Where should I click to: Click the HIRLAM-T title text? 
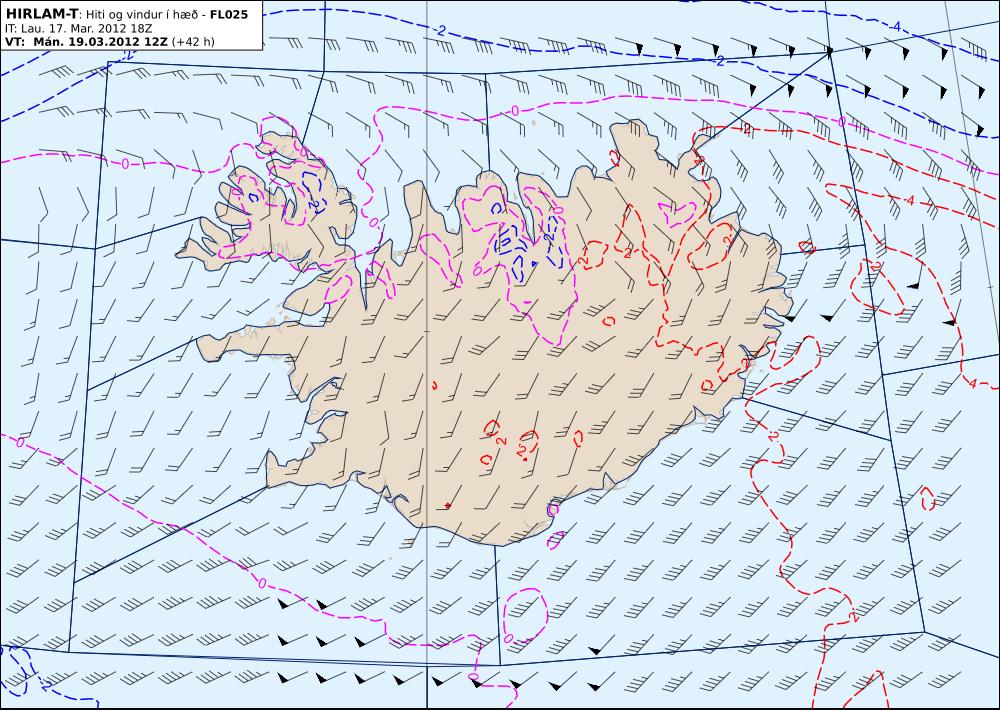coord(40,14)
